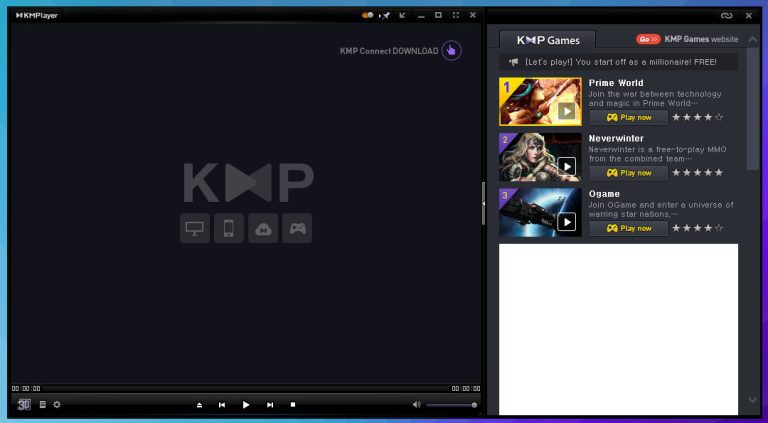Click the eject / open file button
Viewport: 768px width, 423px height.
[199, 405]
